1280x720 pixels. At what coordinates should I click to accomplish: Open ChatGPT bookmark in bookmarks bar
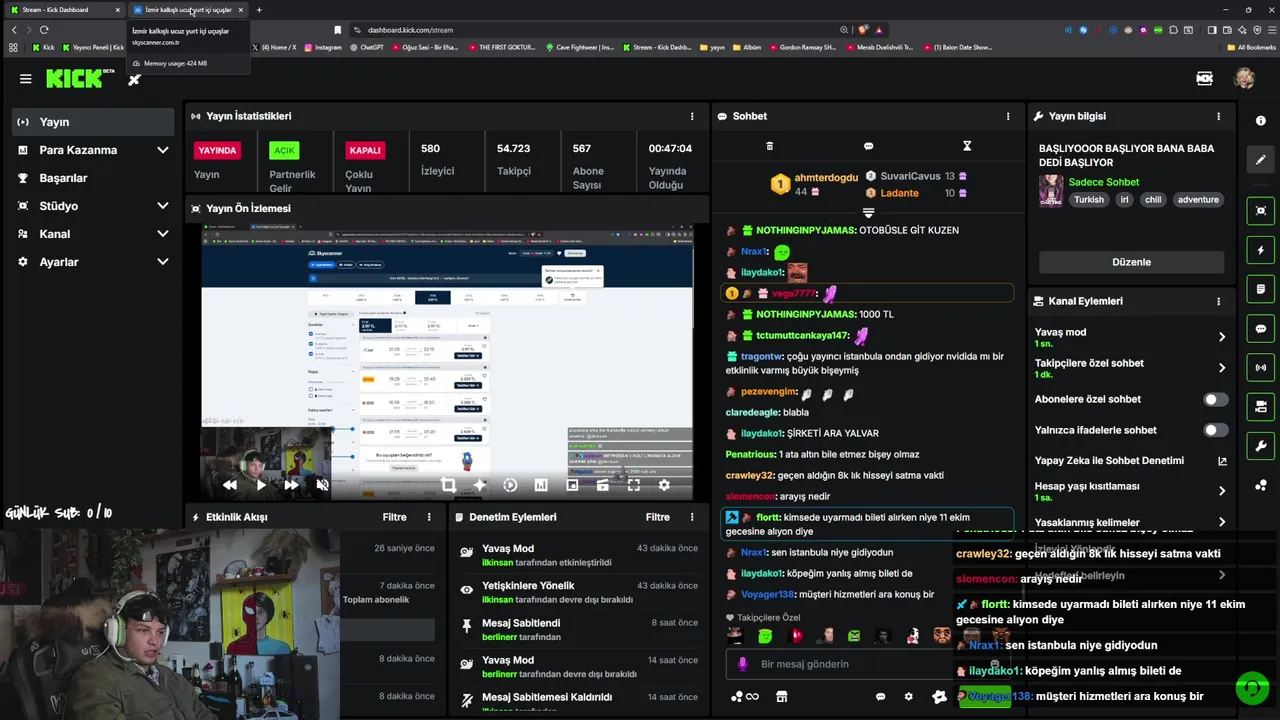click(366, 47)
